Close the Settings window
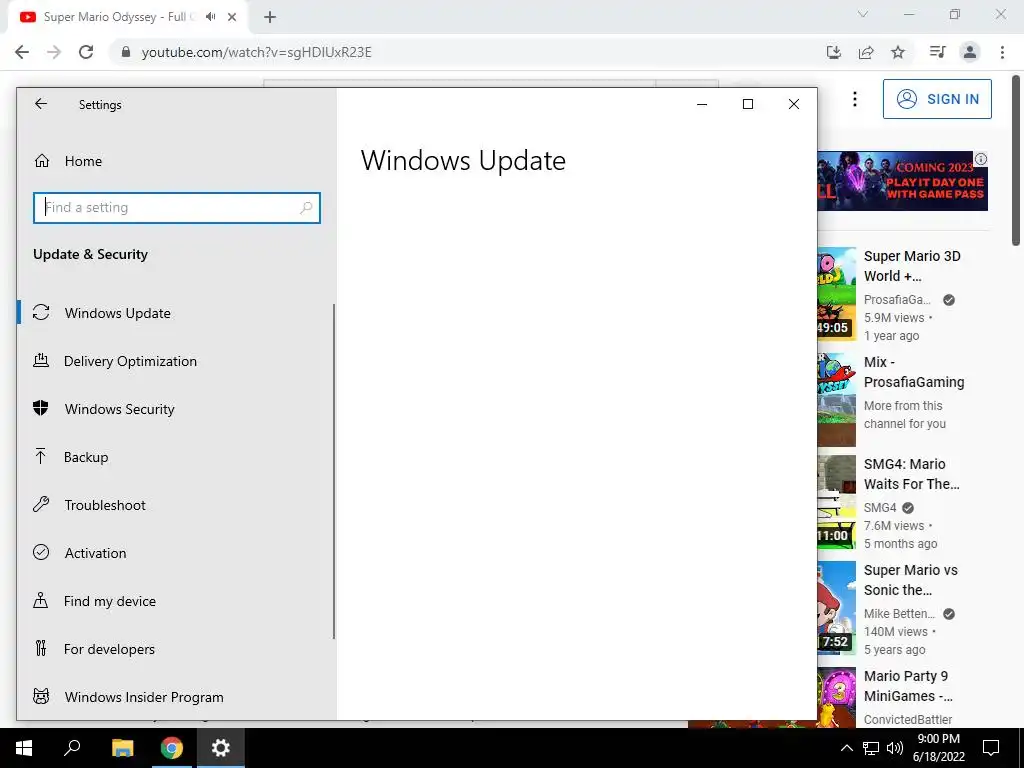 point(793,104)
